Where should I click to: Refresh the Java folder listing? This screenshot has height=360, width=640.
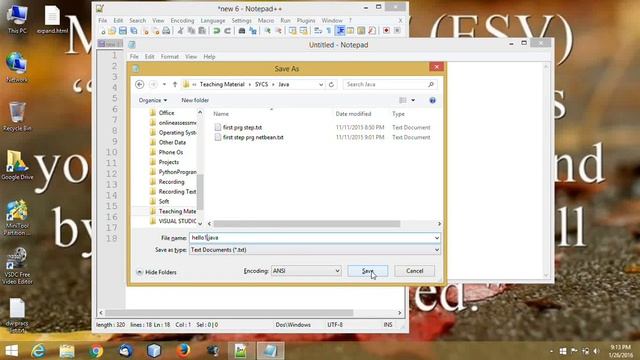[x=331, y=84]
